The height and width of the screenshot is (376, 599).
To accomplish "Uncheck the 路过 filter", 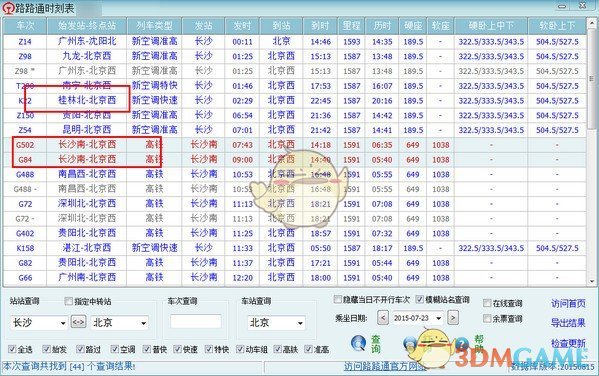I will coord(80,349).
